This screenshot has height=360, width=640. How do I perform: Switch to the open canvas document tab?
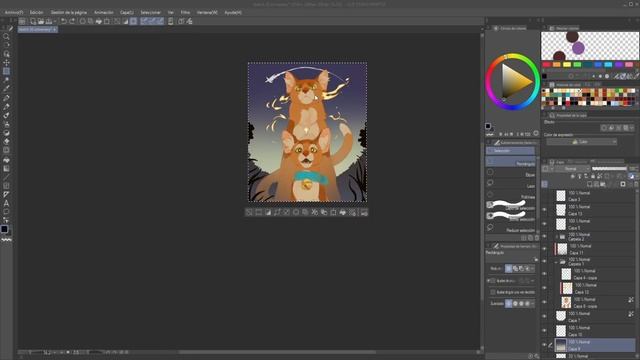[37, 30]
